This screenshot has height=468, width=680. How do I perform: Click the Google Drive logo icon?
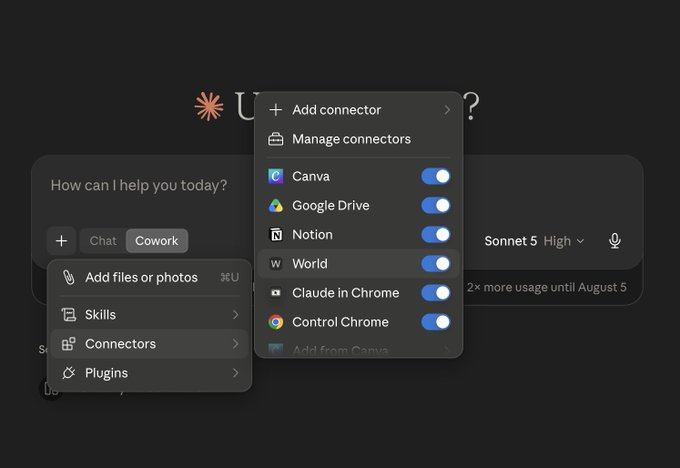[276, 206]
